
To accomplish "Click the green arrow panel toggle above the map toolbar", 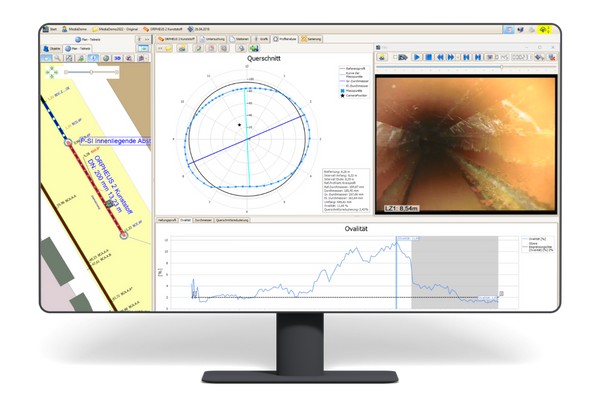I will 143,49.
